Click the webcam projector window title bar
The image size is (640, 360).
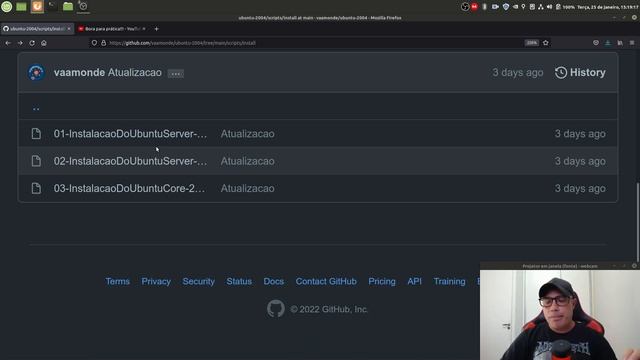(x=560, y=266)
